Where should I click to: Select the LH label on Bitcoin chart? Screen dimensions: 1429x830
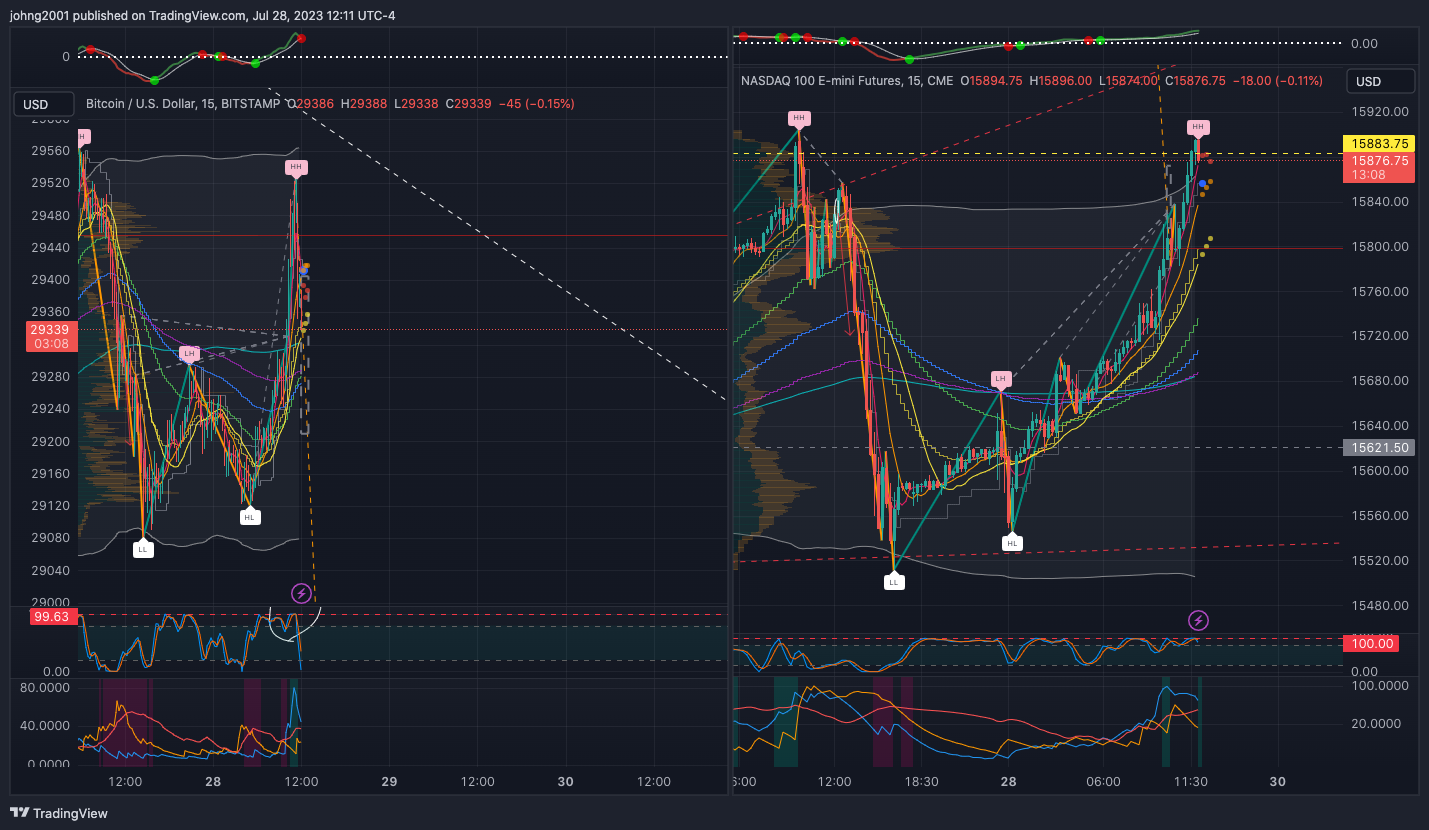coord(189,353)
